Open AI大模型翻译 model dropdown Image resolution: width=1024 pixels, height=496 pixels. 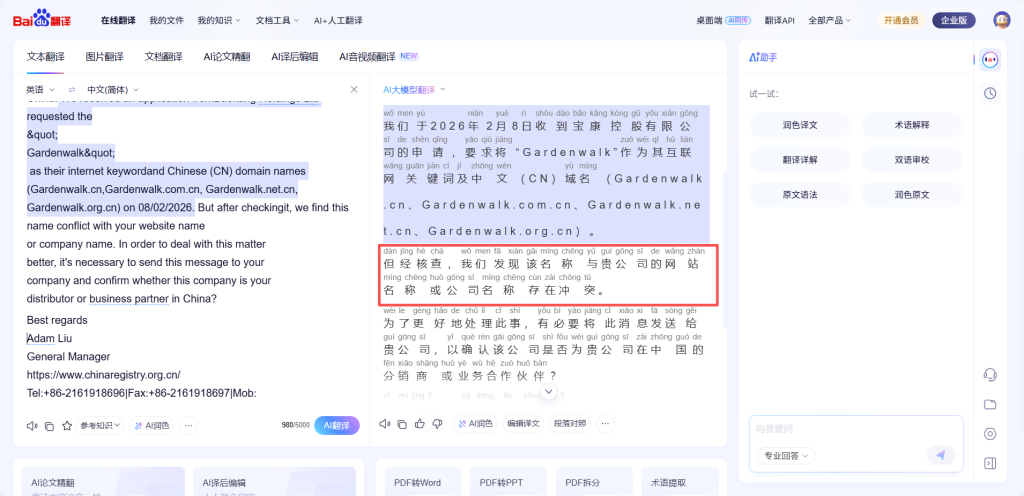pyautogui.click(x=414, y=89)
